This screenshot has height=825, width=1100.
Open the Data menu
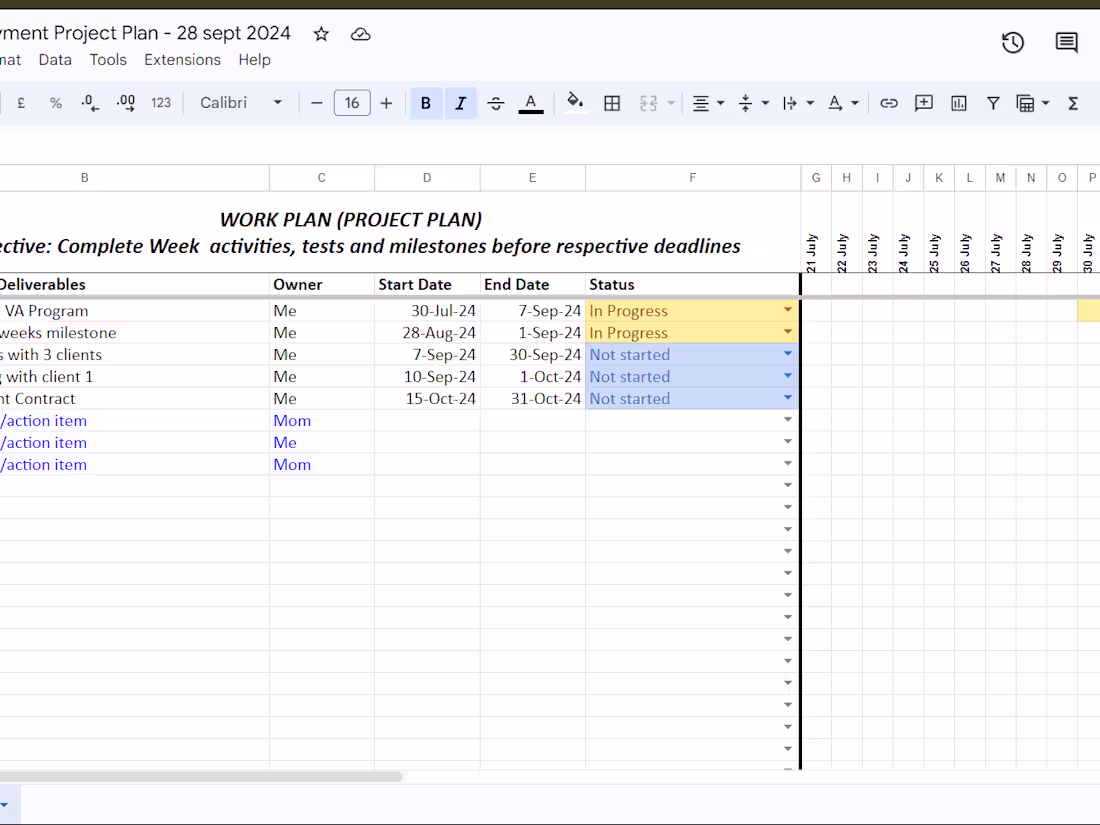55,59
